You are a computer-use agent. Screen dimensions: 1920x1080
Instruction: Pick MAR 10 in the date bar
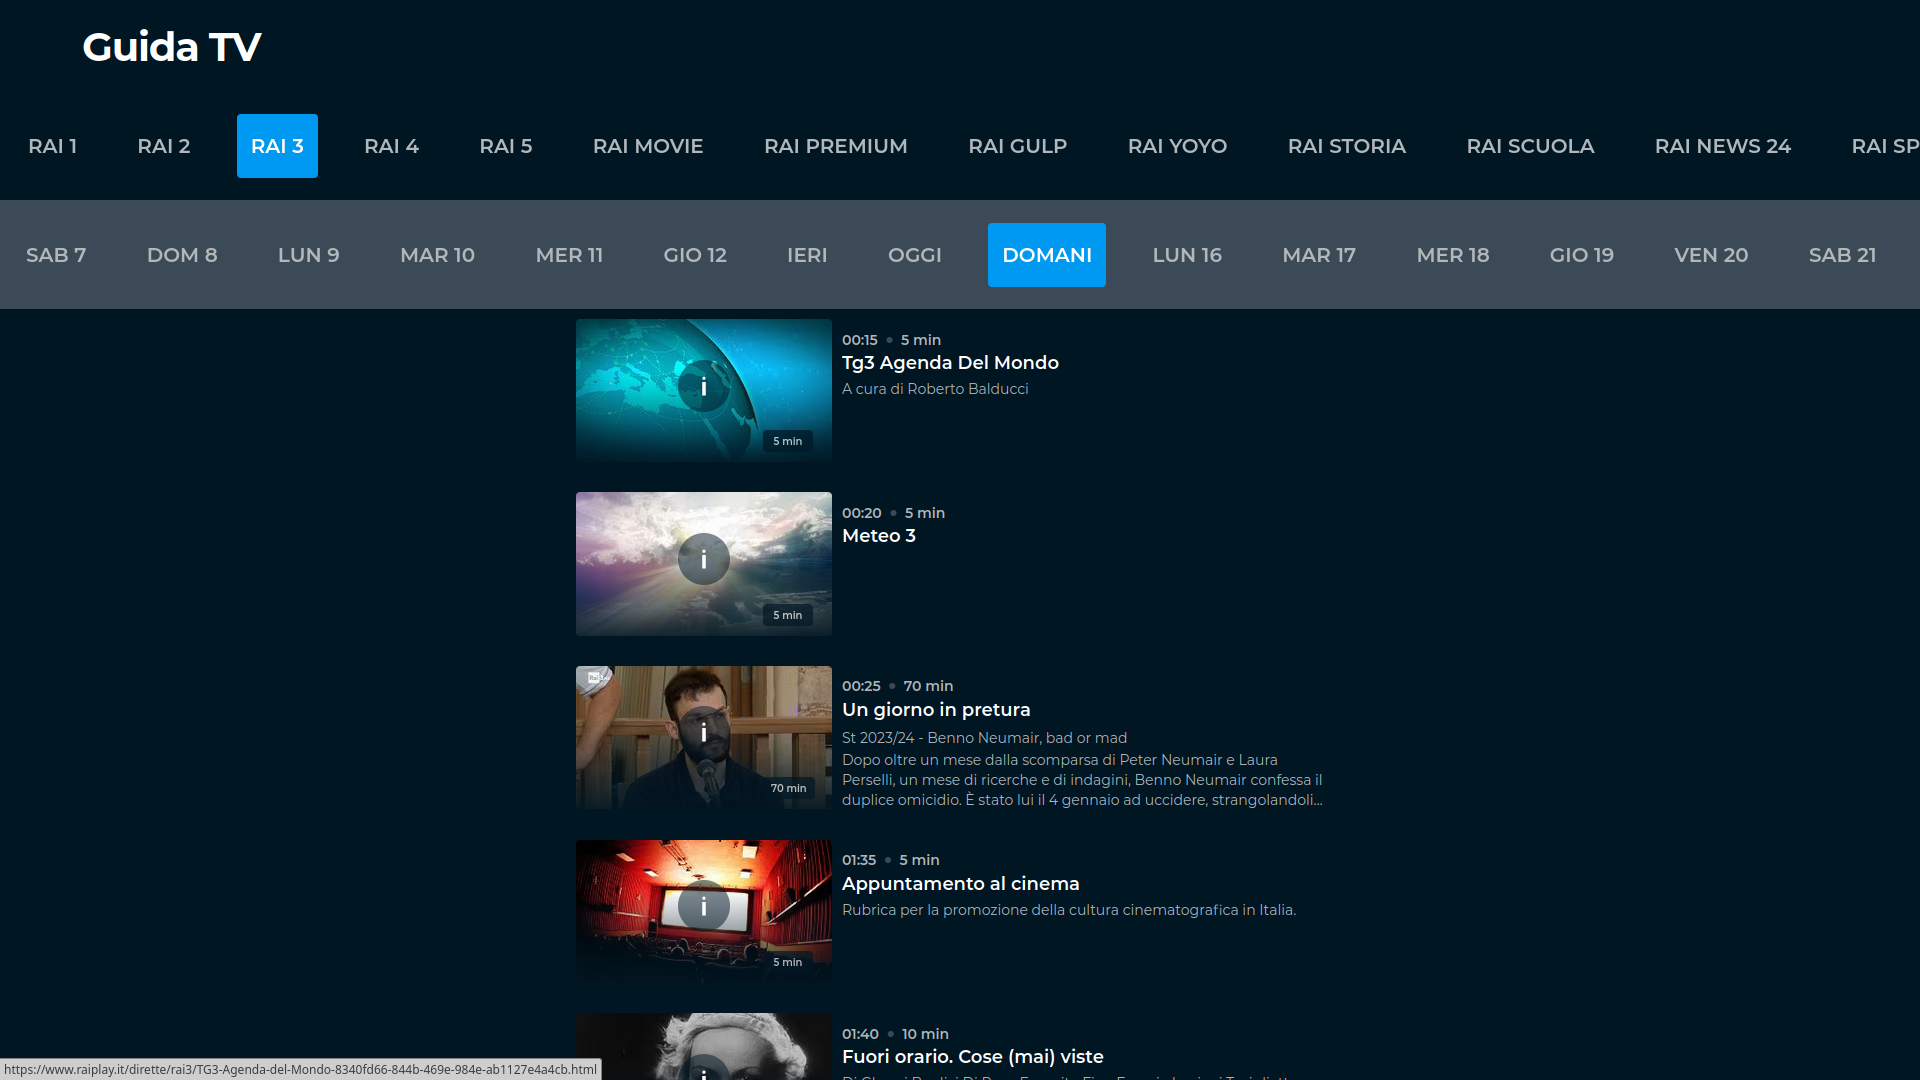click(437, 255)
